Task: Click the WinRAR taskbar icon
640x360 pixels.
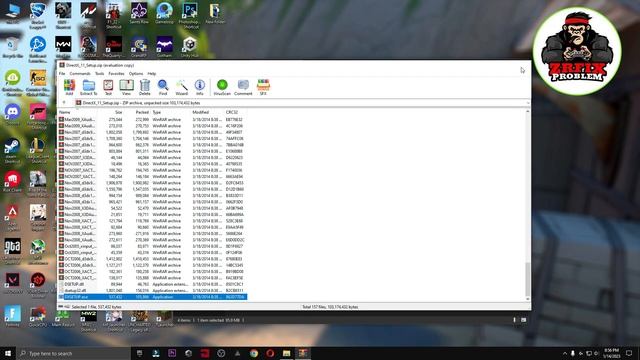Action: click(303, 353)
